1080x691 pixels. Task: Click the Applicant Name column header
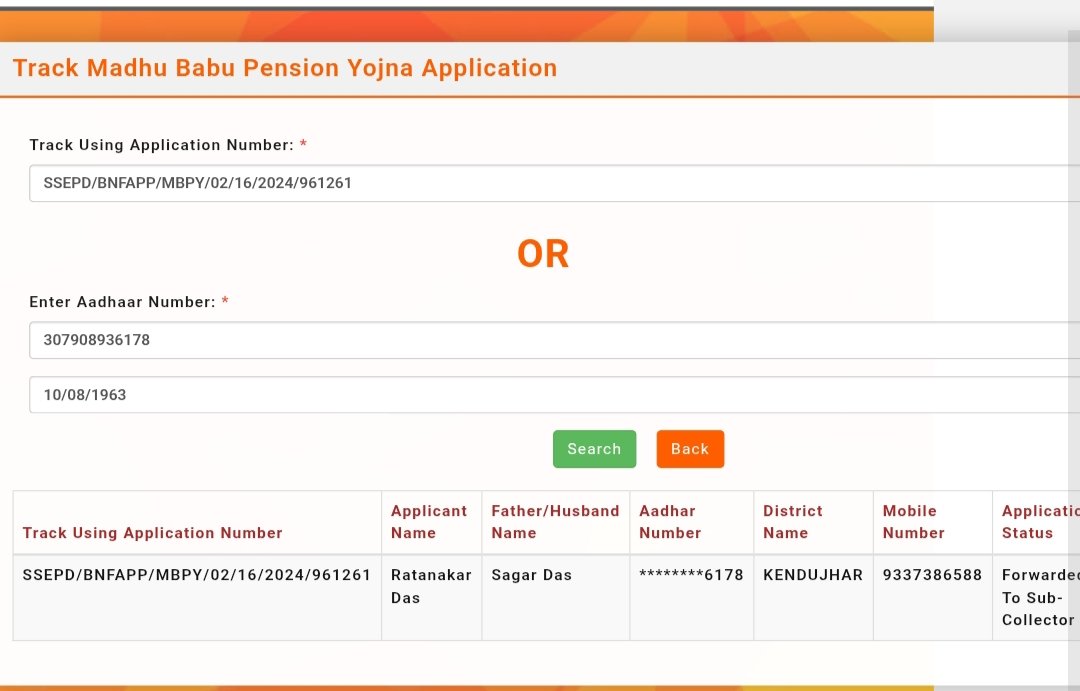(431, 522)
